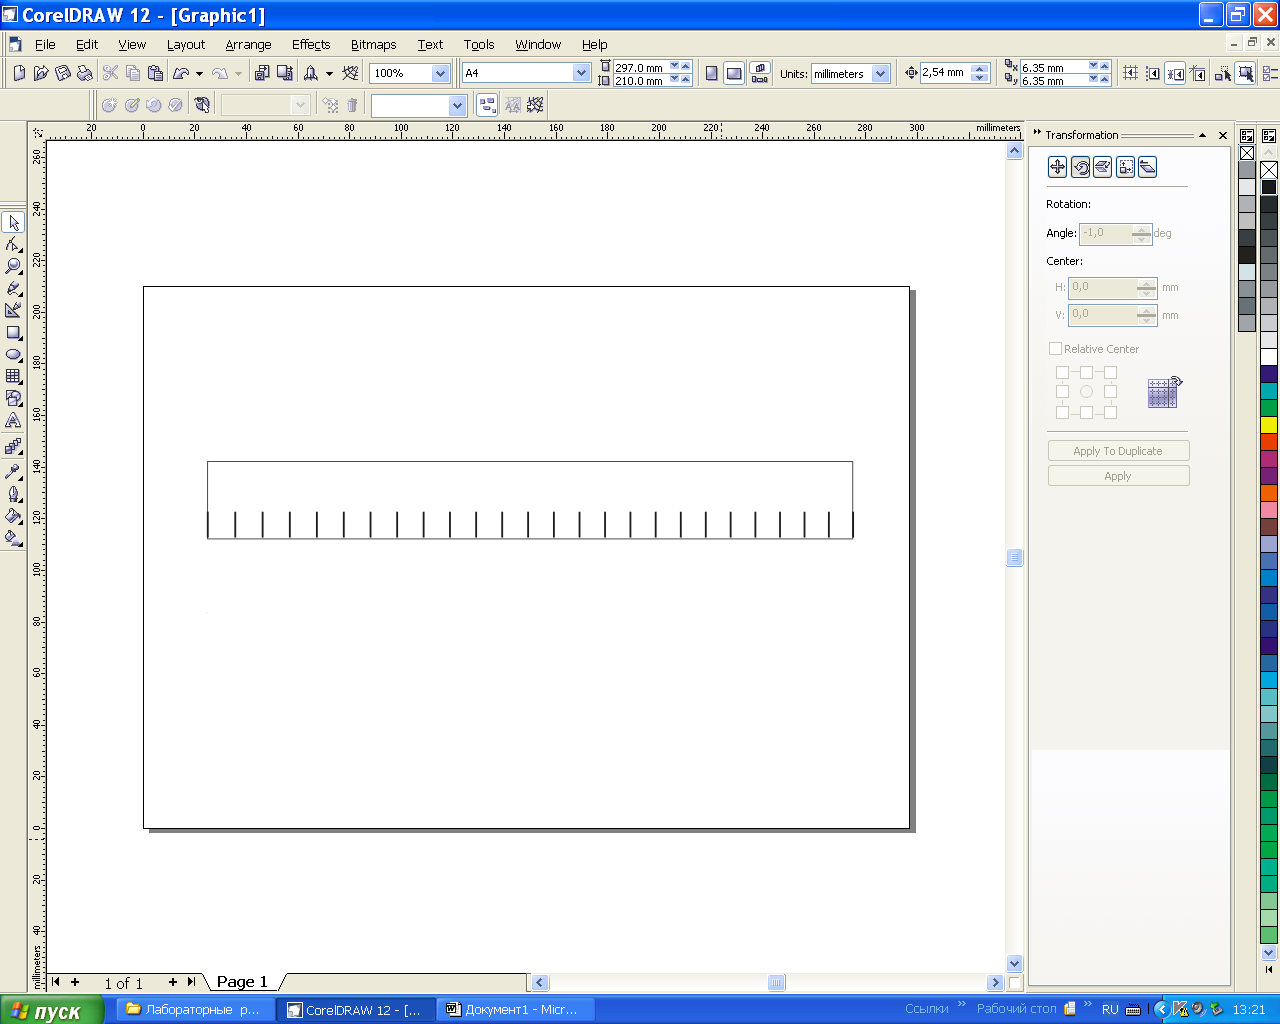Screen dimensions: 1280x1024
Task: Click the Print icon in toolbar
Action: pos(85,73)
